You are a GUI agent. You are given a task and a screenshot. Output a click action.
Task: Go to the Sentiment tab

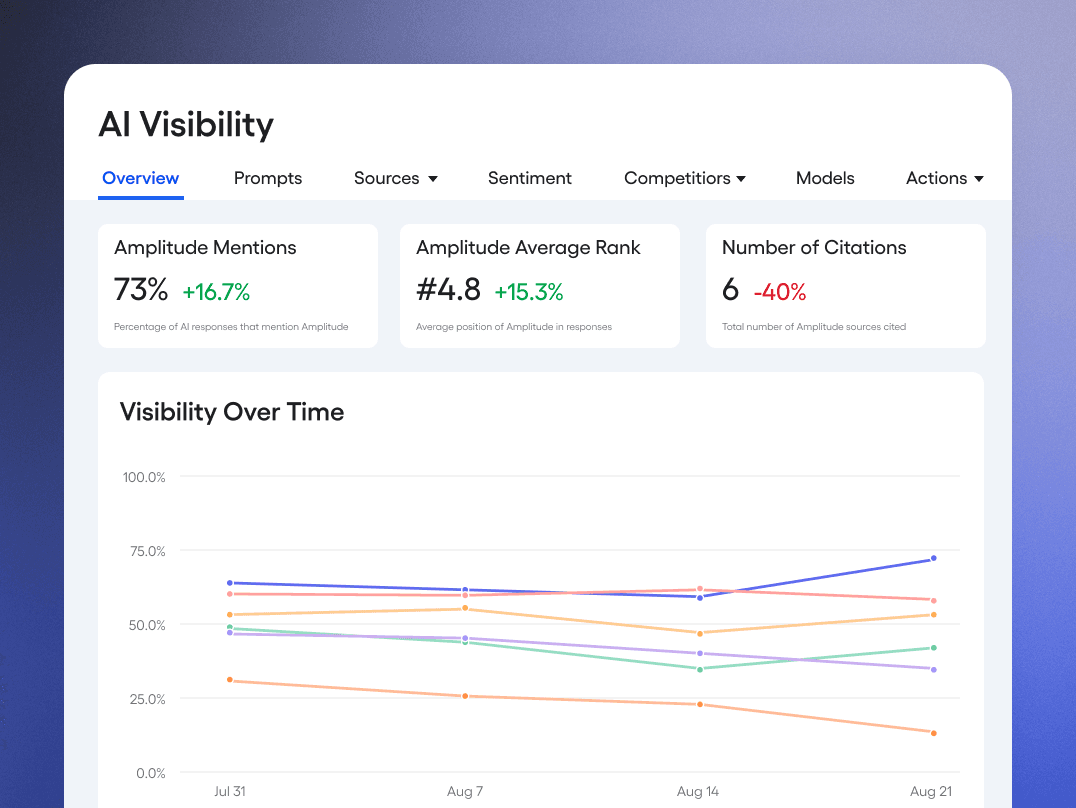(x=530, y=178)
